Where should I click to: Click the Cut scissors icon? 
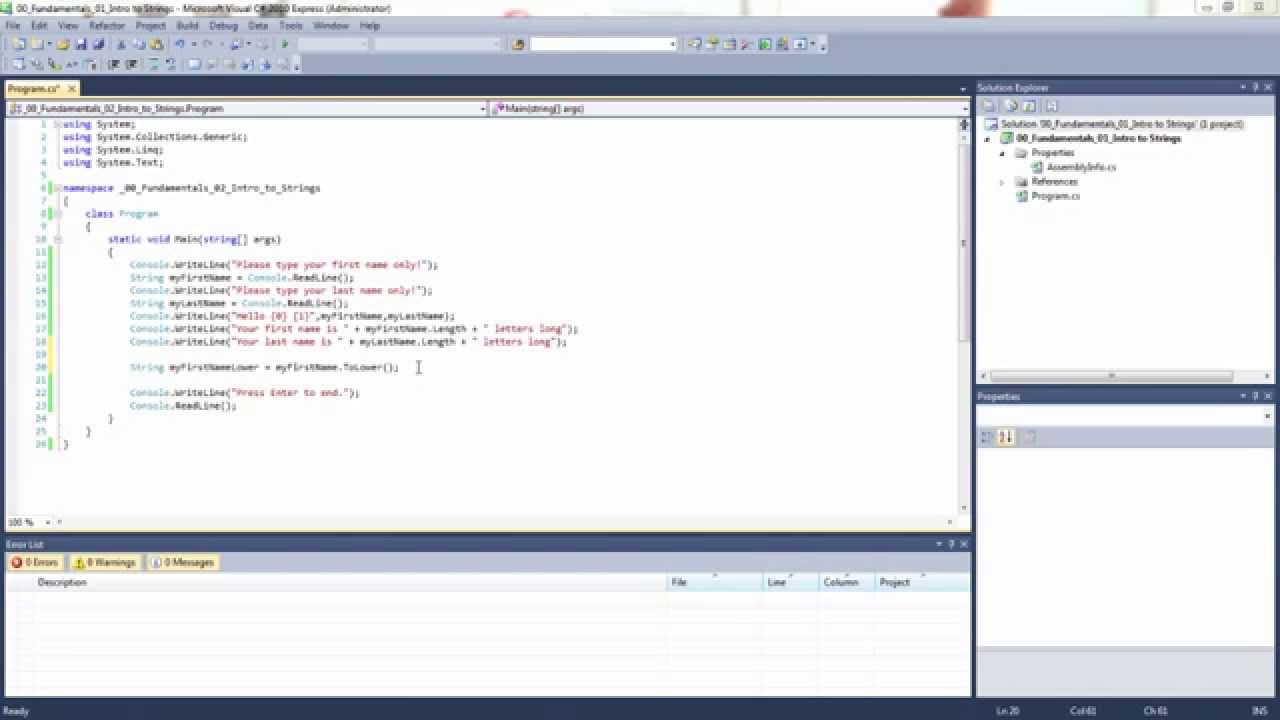(x=121, y=44)
